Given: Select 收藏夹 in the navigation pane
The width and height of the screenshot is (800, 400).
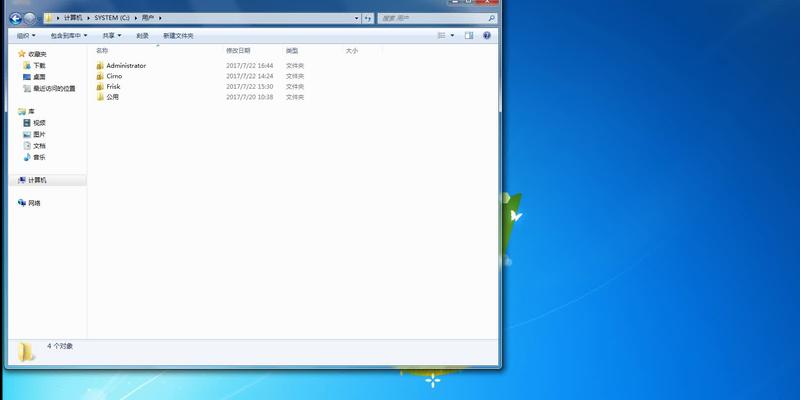Looking at the screenshot, I should pos(37,54).
